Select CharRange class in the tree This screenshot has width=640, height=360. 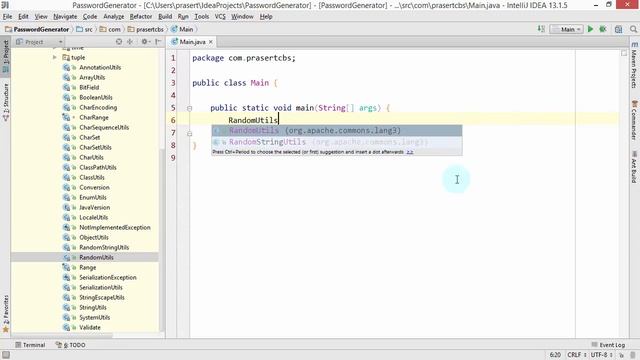click(94, 118)
